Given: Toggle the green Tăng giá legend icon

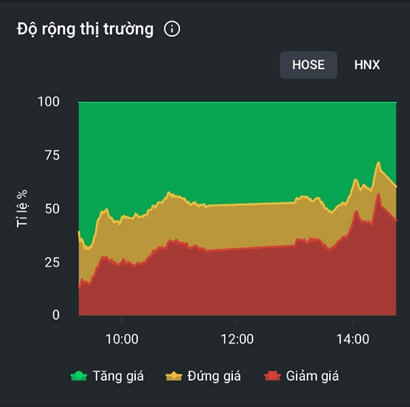Looking at the screenshot, I should (79, 376).
